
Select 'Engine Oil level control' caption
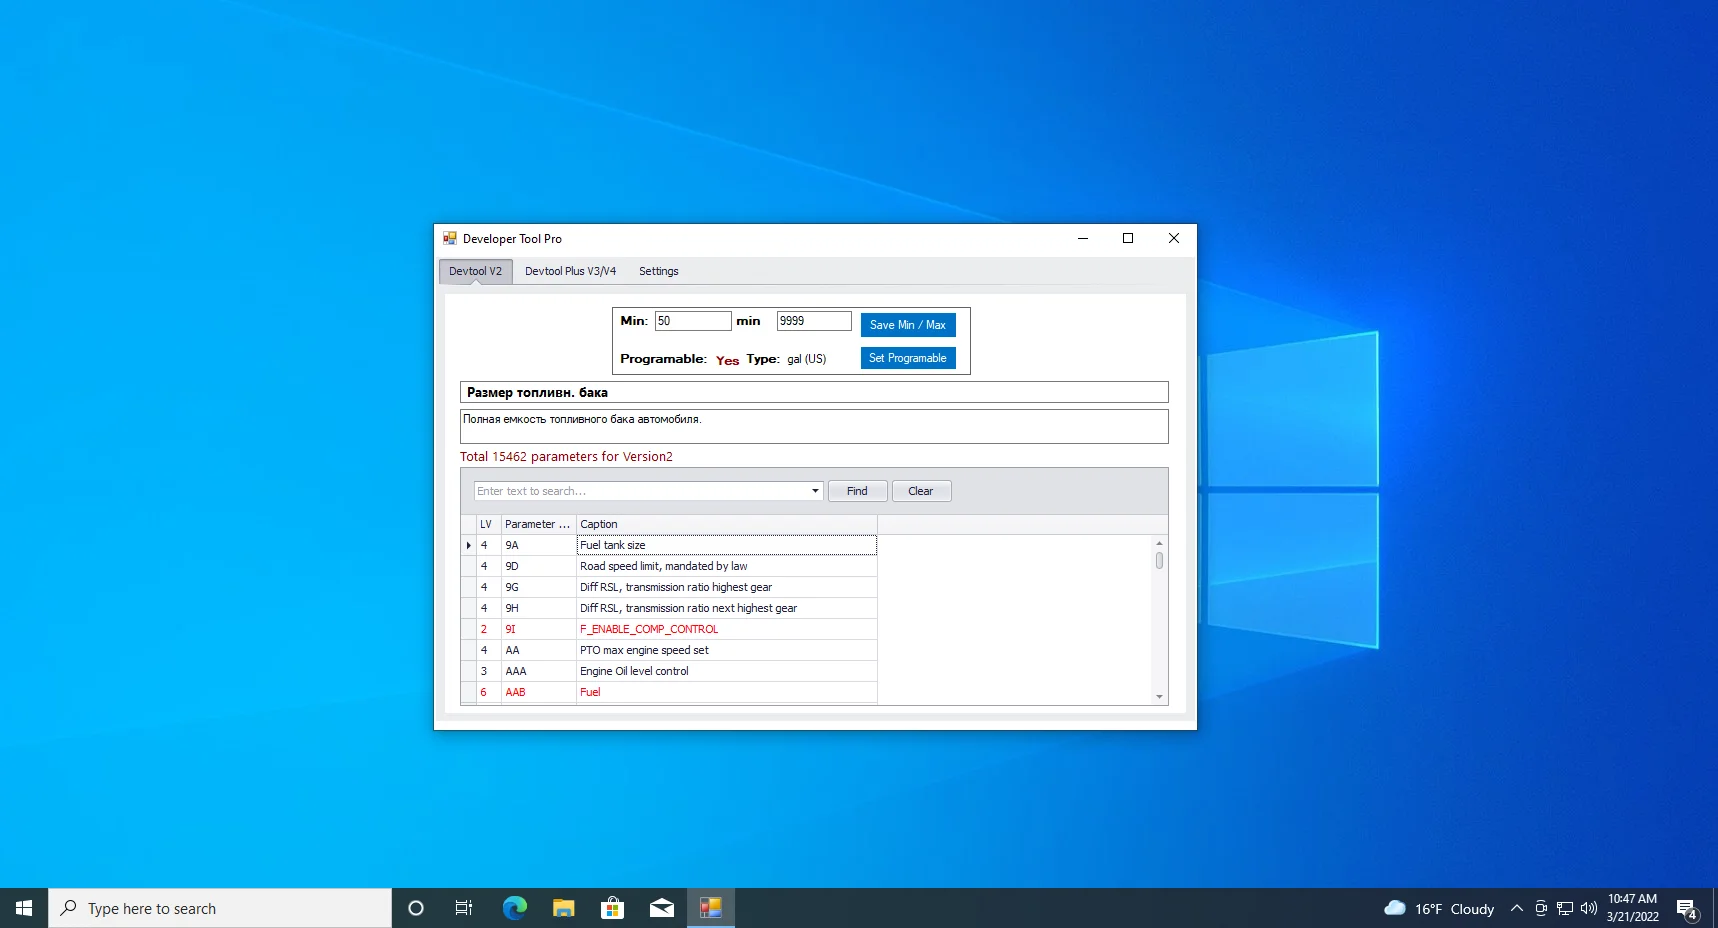coord(726,671)
